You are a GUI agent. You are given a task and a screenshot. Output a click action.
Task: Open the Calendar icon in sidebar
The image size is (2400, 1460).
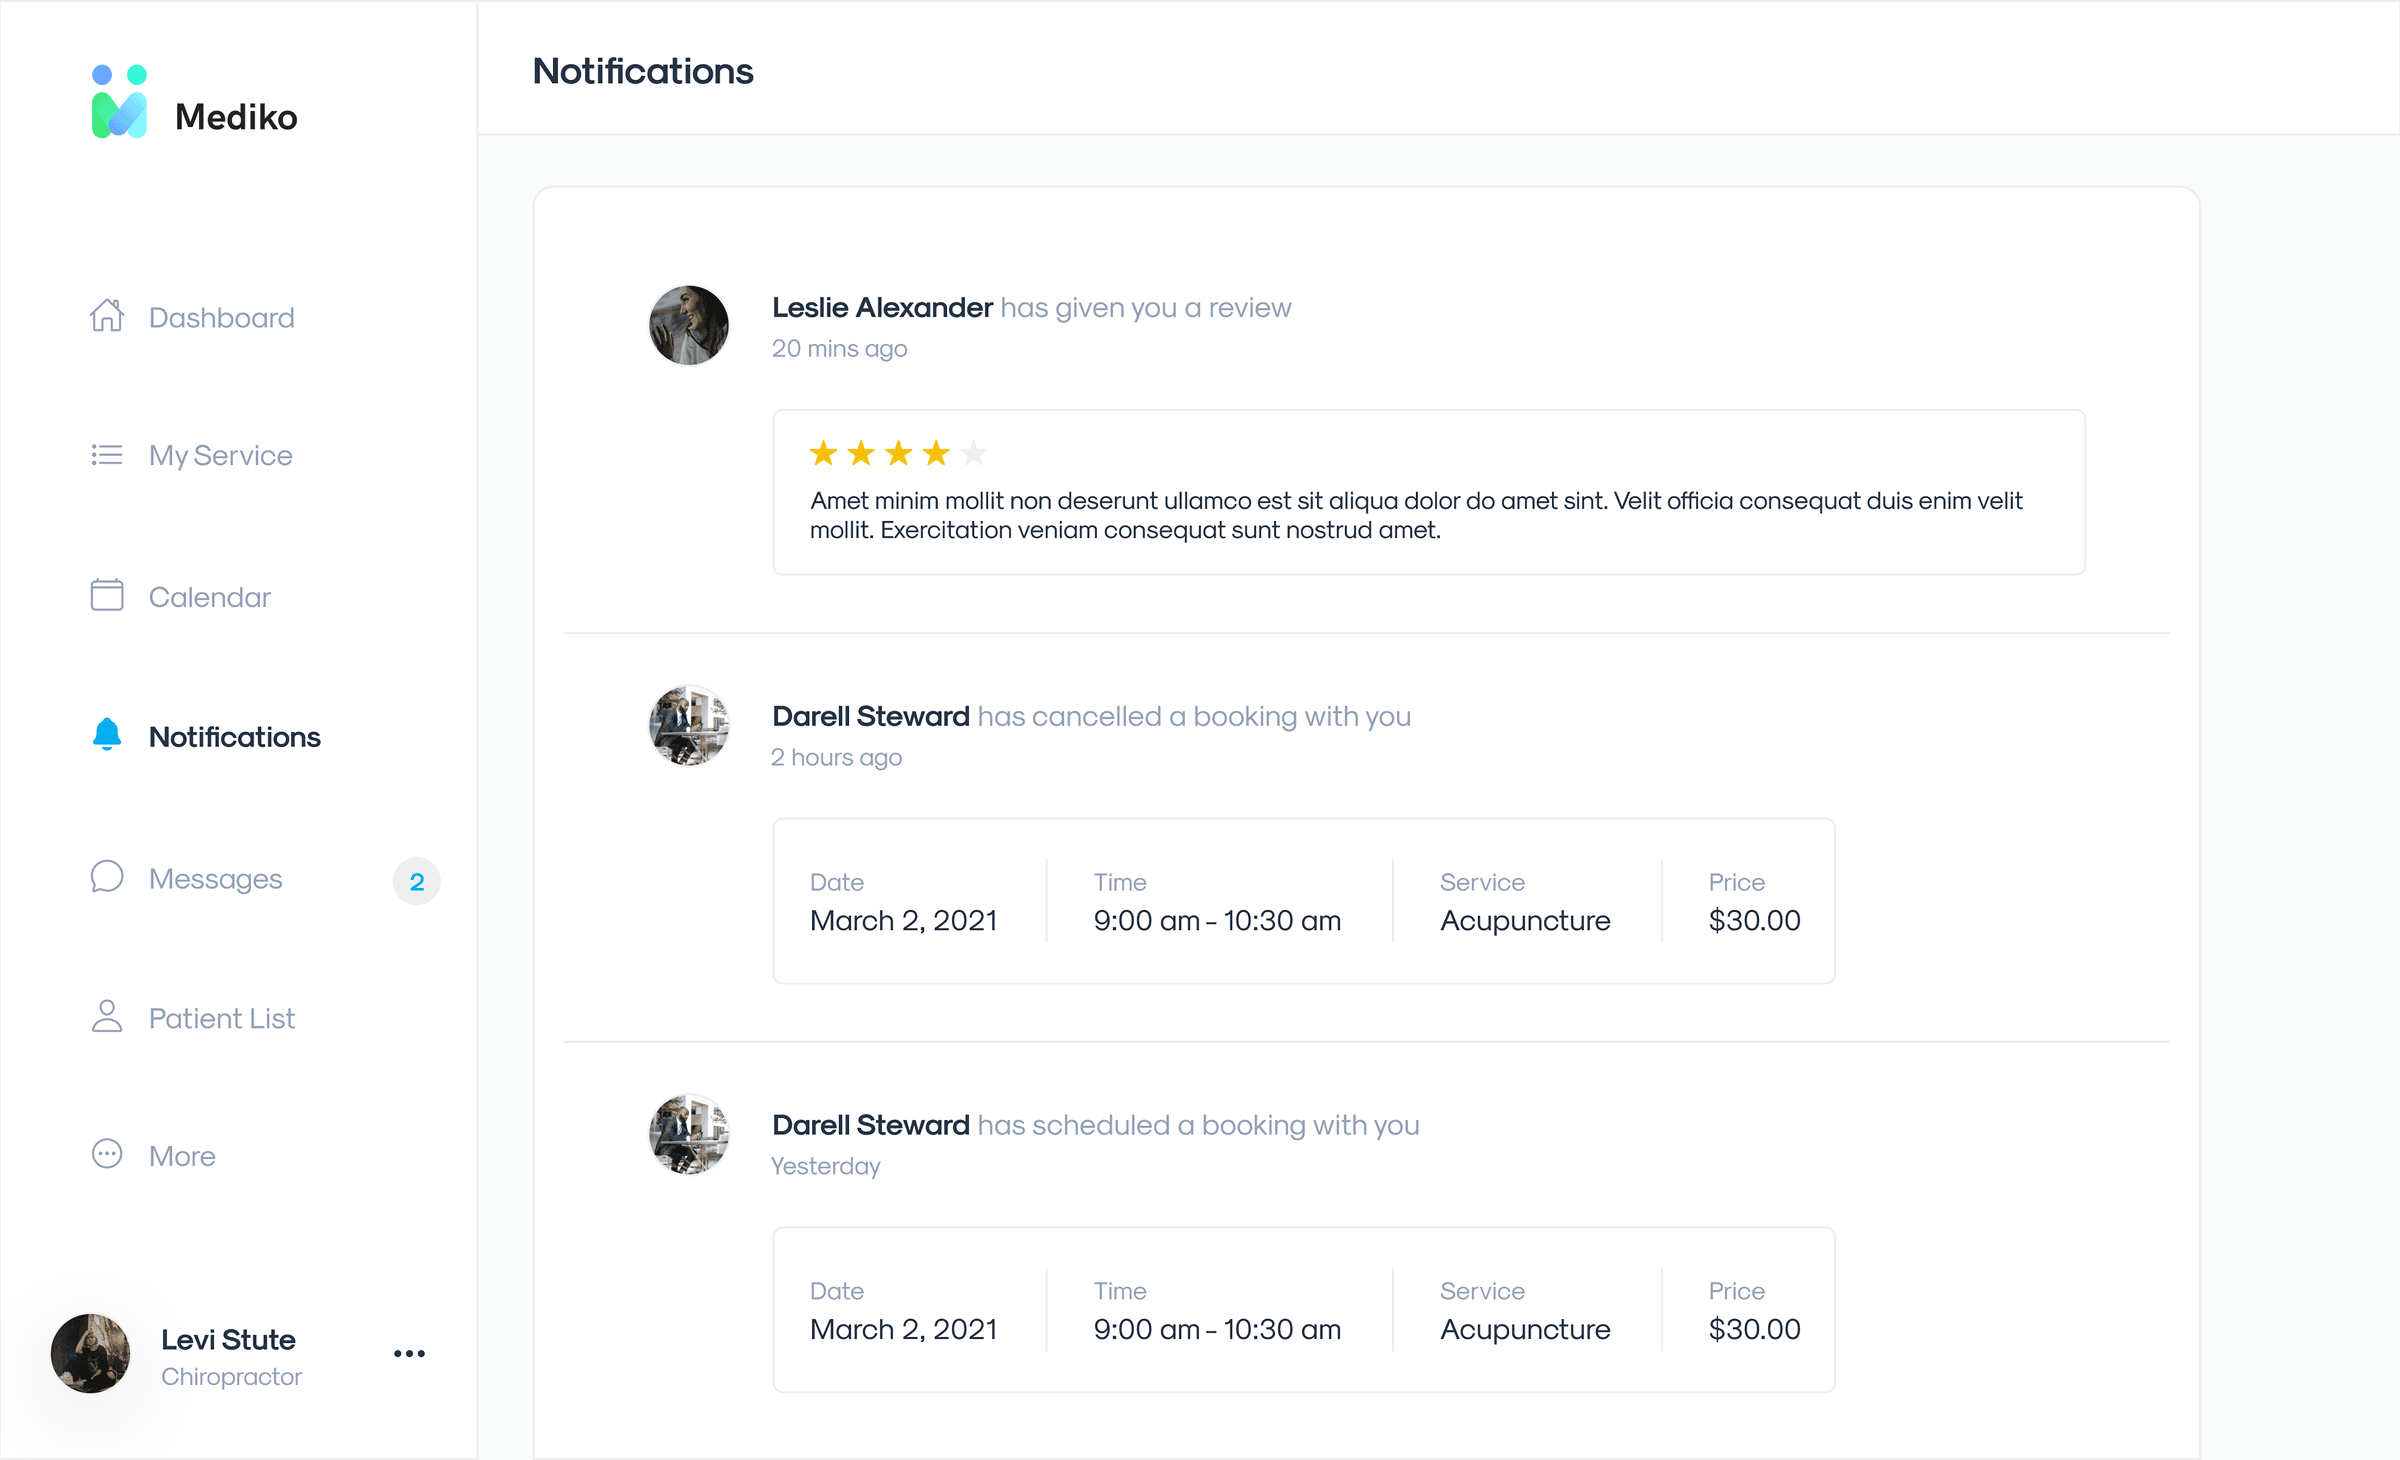pos(107,595)
